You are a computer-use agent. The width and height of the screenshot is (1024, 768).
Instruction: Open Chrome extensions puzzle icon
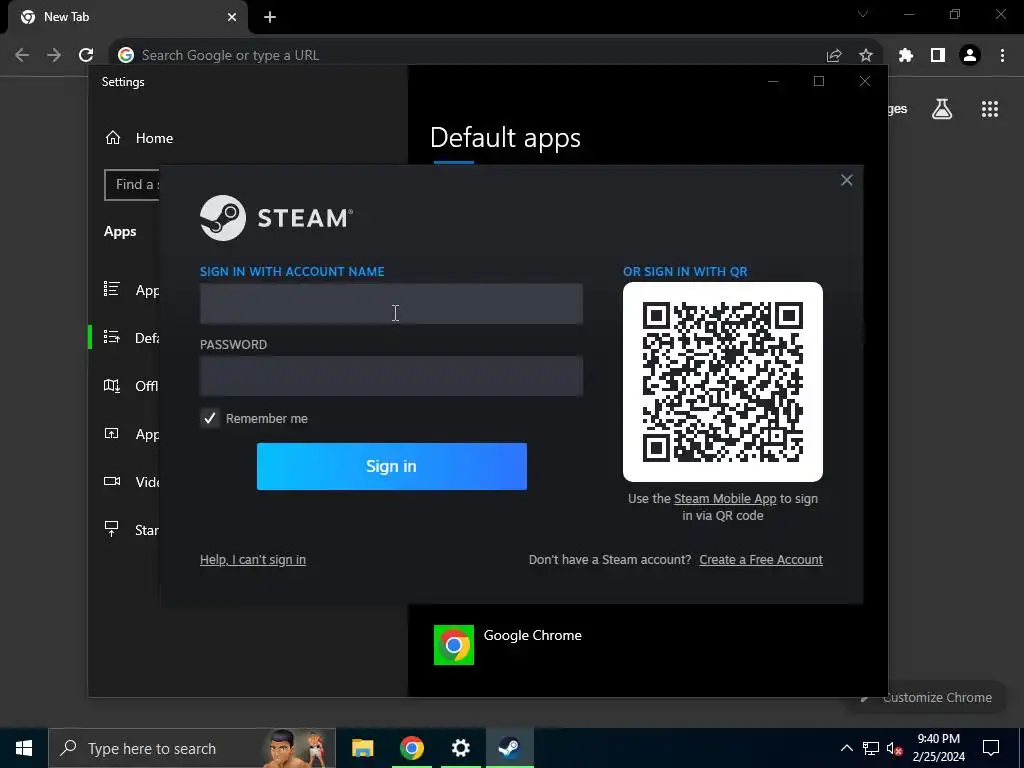click(906, 56)
